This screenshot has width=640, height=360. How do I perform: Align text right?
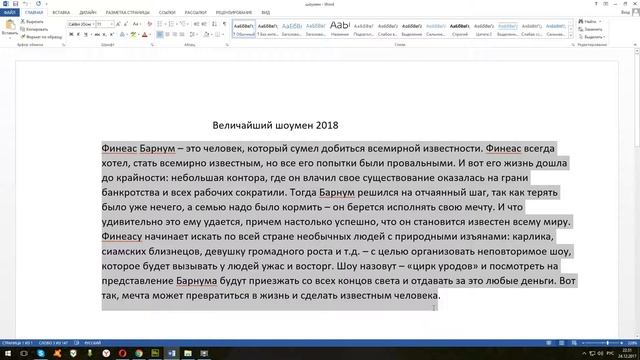point(175,35)
